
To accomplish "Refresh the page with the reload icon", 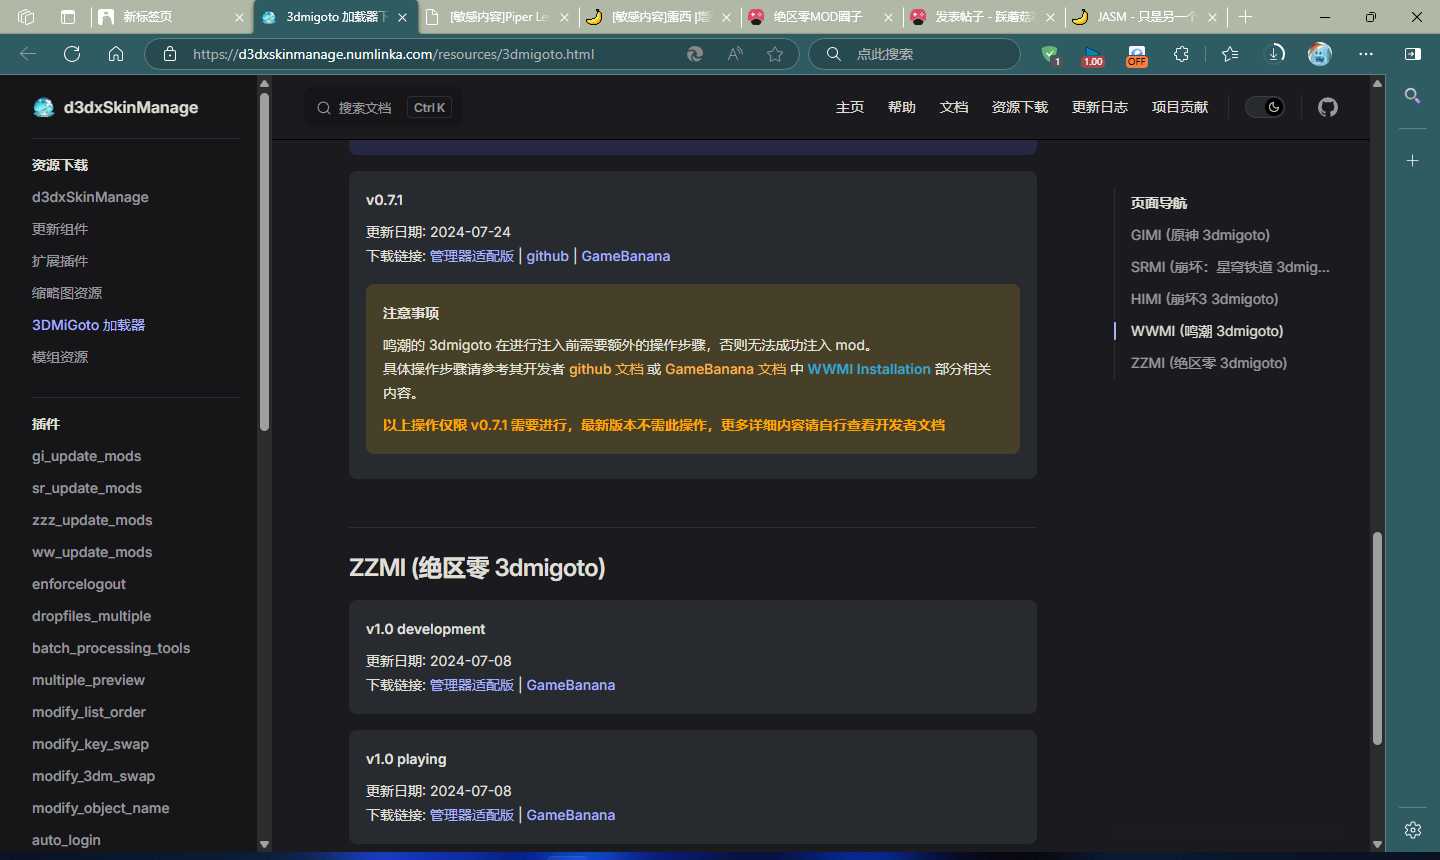I will 71,54.
